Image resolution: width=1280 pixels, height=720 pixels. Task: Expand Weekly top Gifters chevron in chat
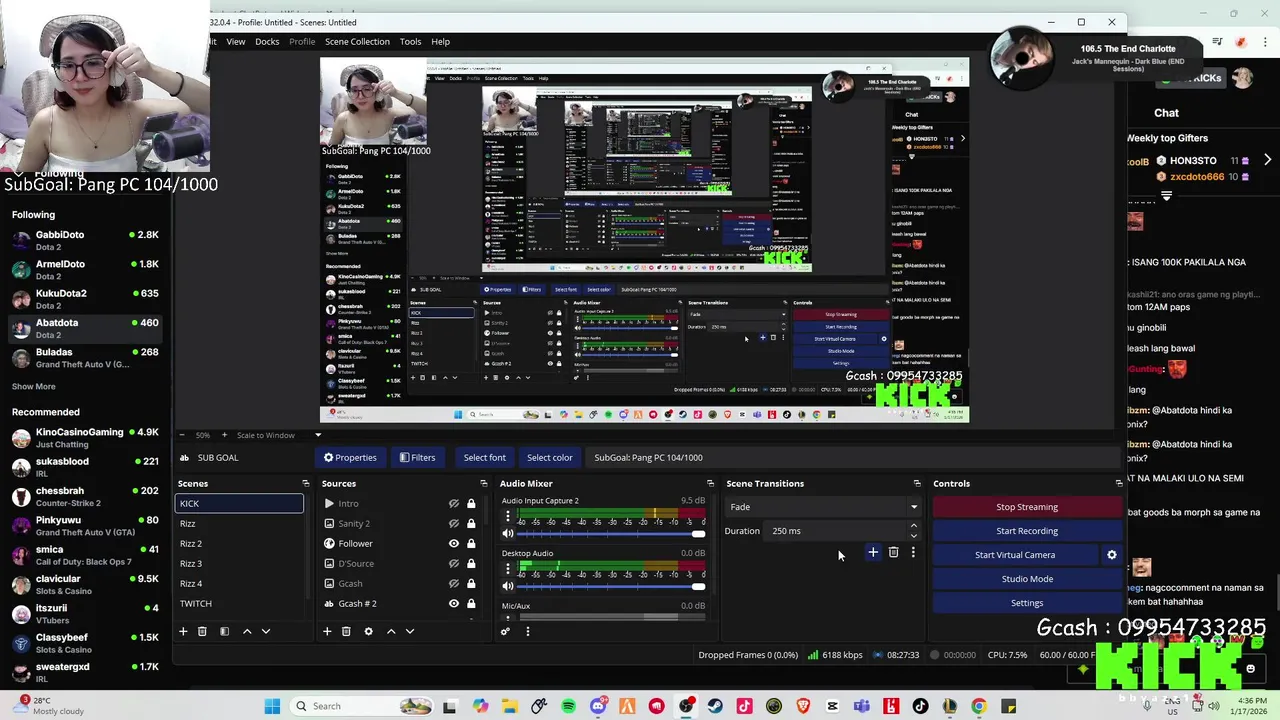tap(1267, 160)
